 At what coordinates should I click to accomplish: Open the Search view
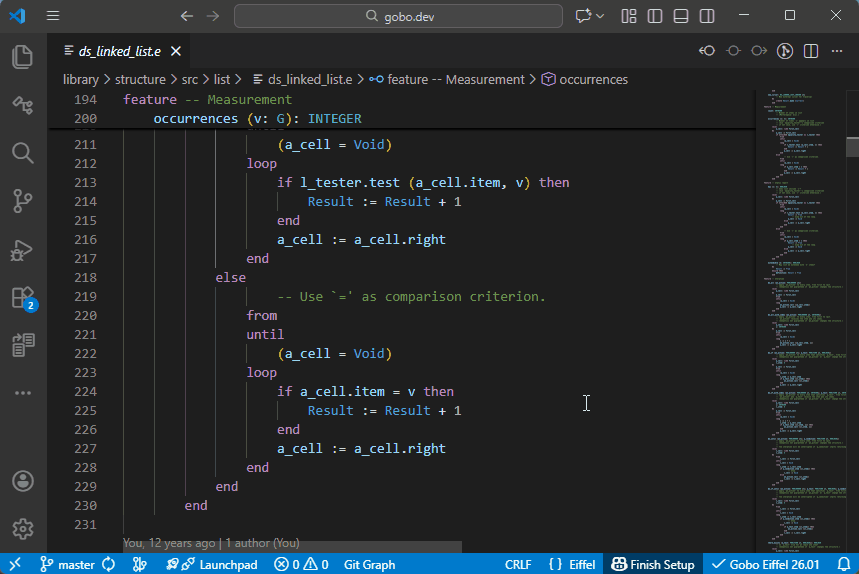coord(22,152)
